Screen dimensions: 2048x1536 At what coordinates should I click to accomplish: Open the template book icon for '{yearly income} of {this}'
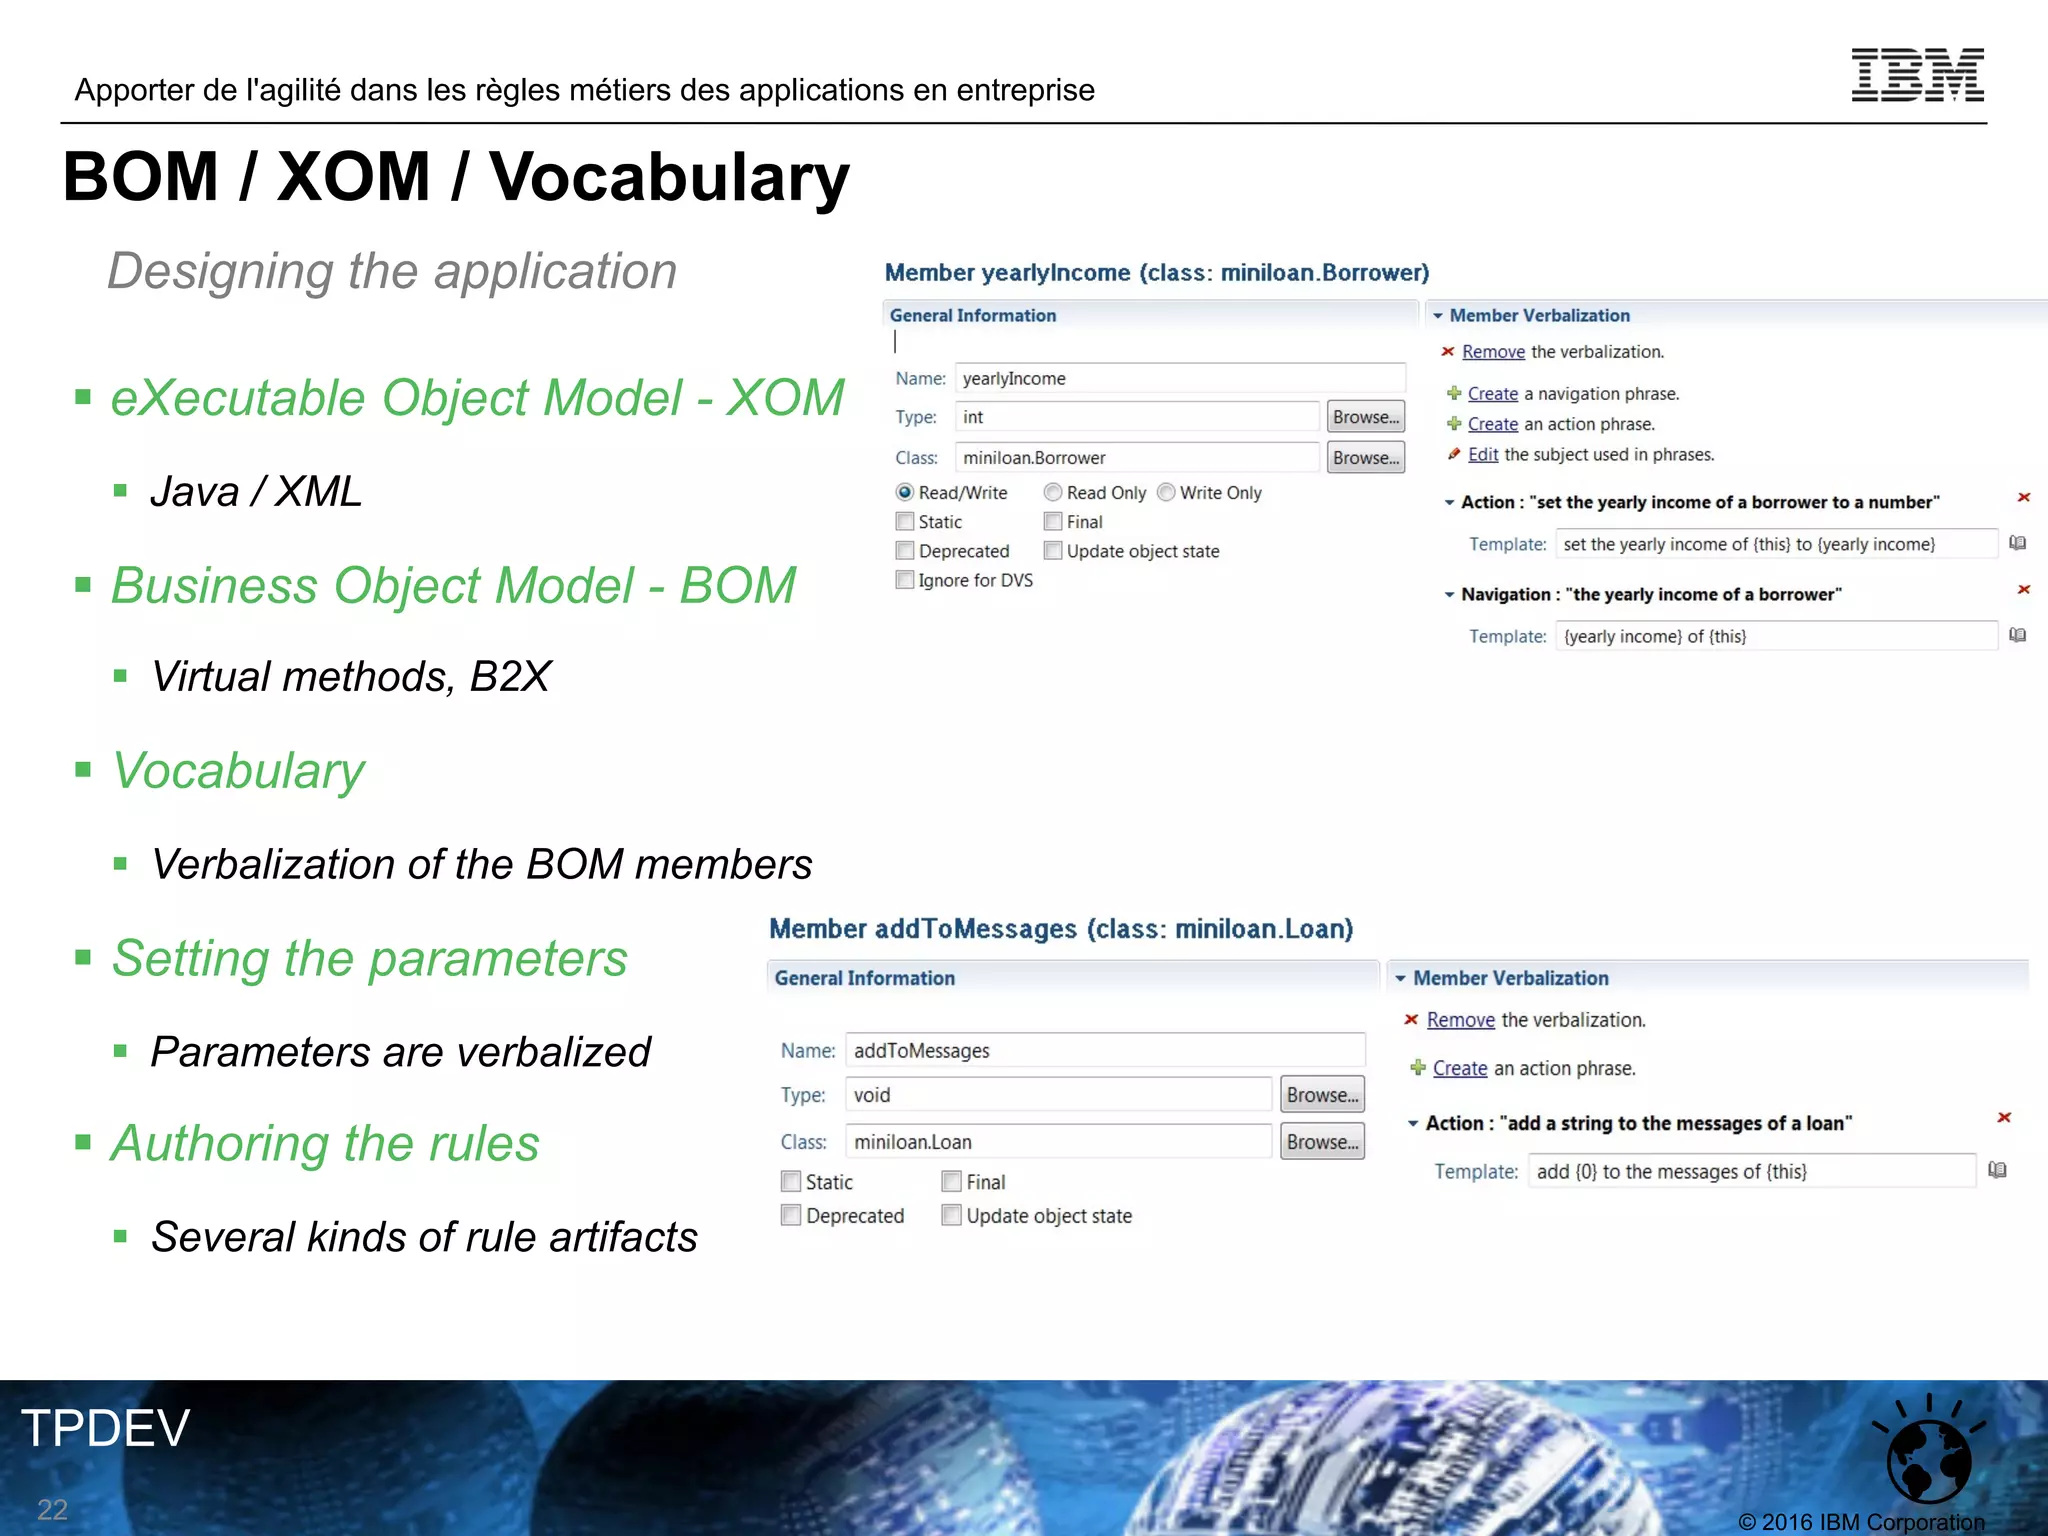pyautogui.click(x=2018, y=635)
